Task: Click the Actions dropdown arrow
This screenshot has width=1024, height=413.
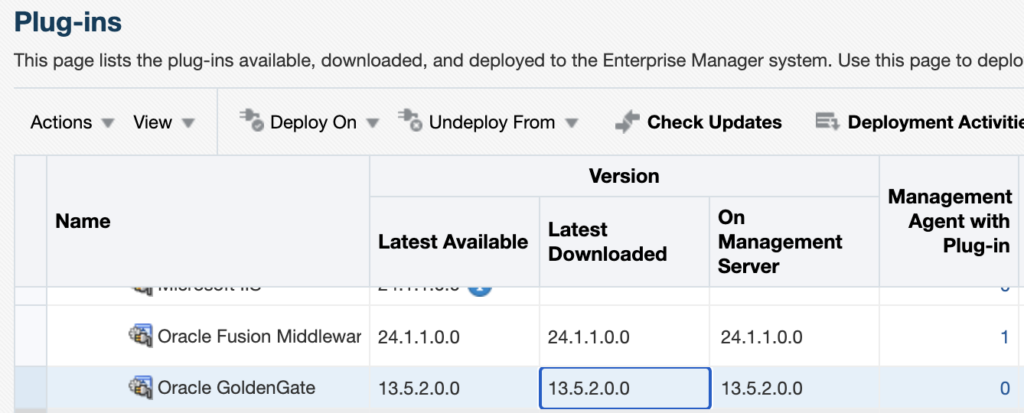Action: pyautogui.click(x=108, y=123)
